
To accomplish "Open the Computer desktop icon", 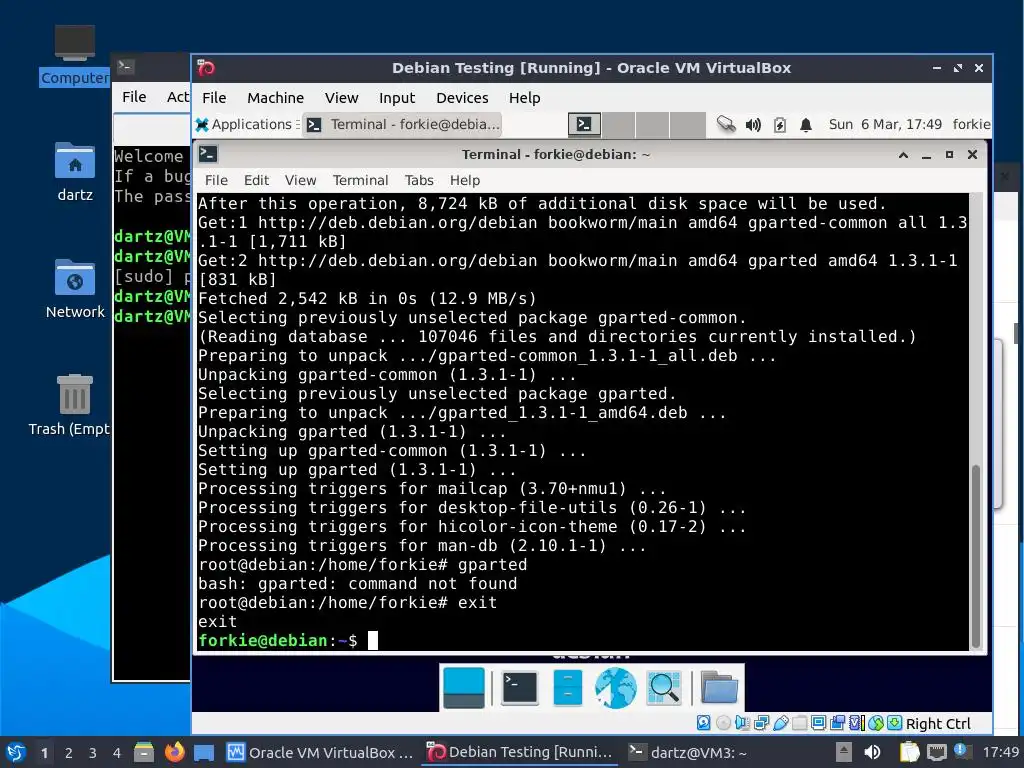I will [x=74, y=56].
